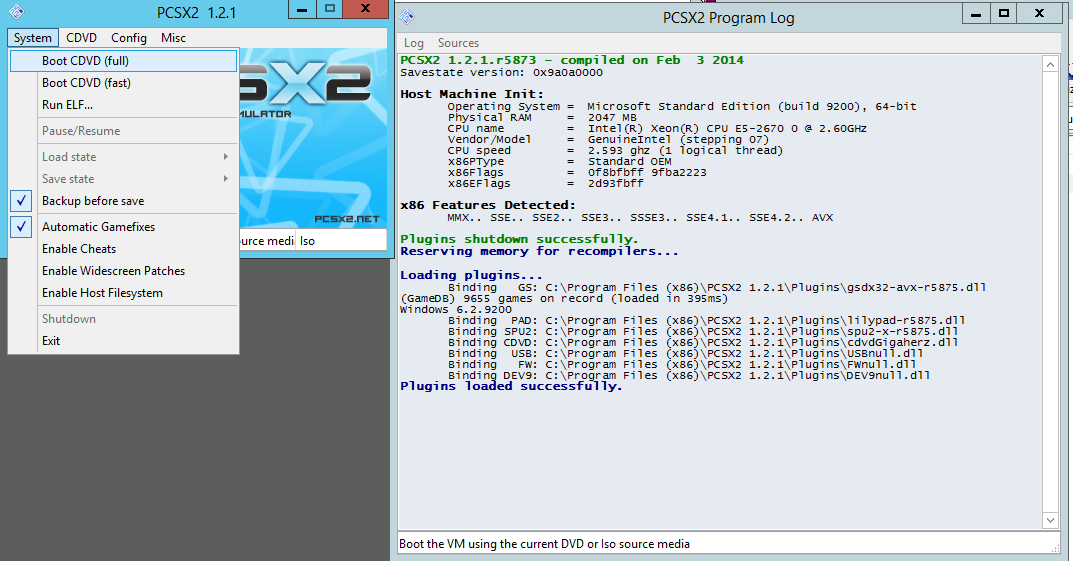Click the cdvdGigaherz.dll binding line
The width and height of the screenshot is (1073, 561).
click(x=703, y=342)
